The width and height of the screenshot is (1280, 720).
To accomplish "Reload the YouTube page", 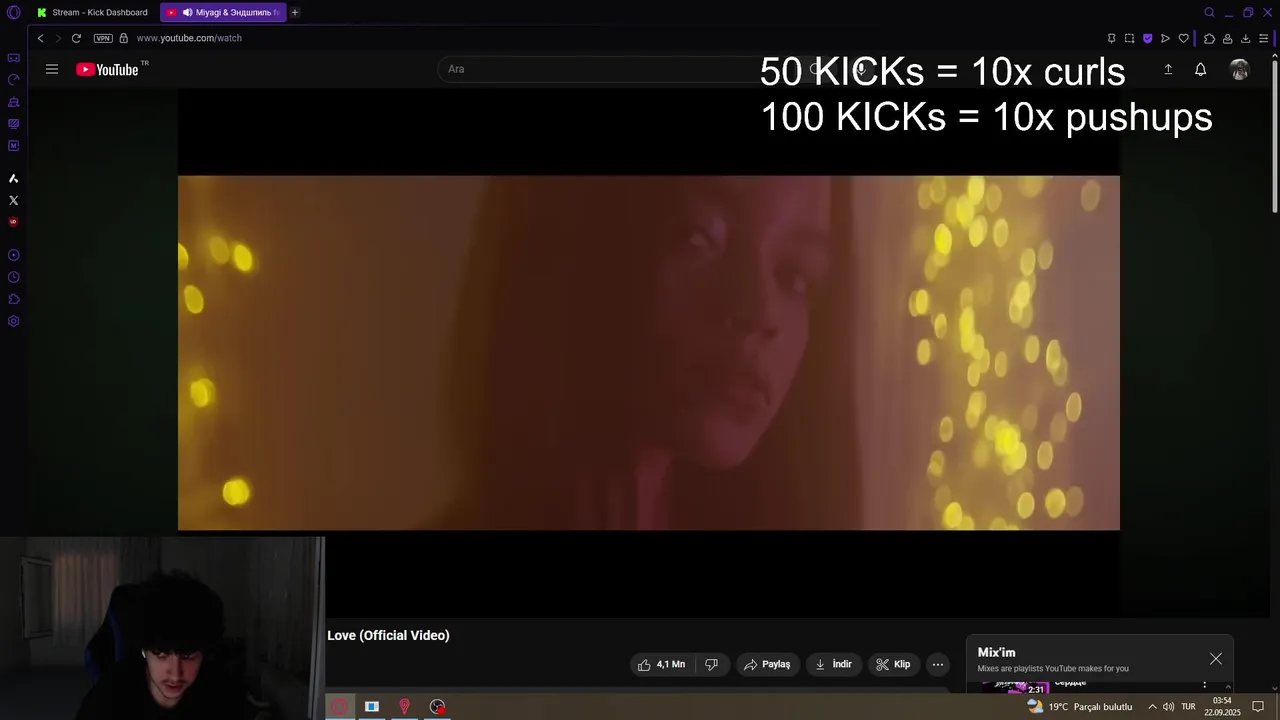I will tap(76, 38).
